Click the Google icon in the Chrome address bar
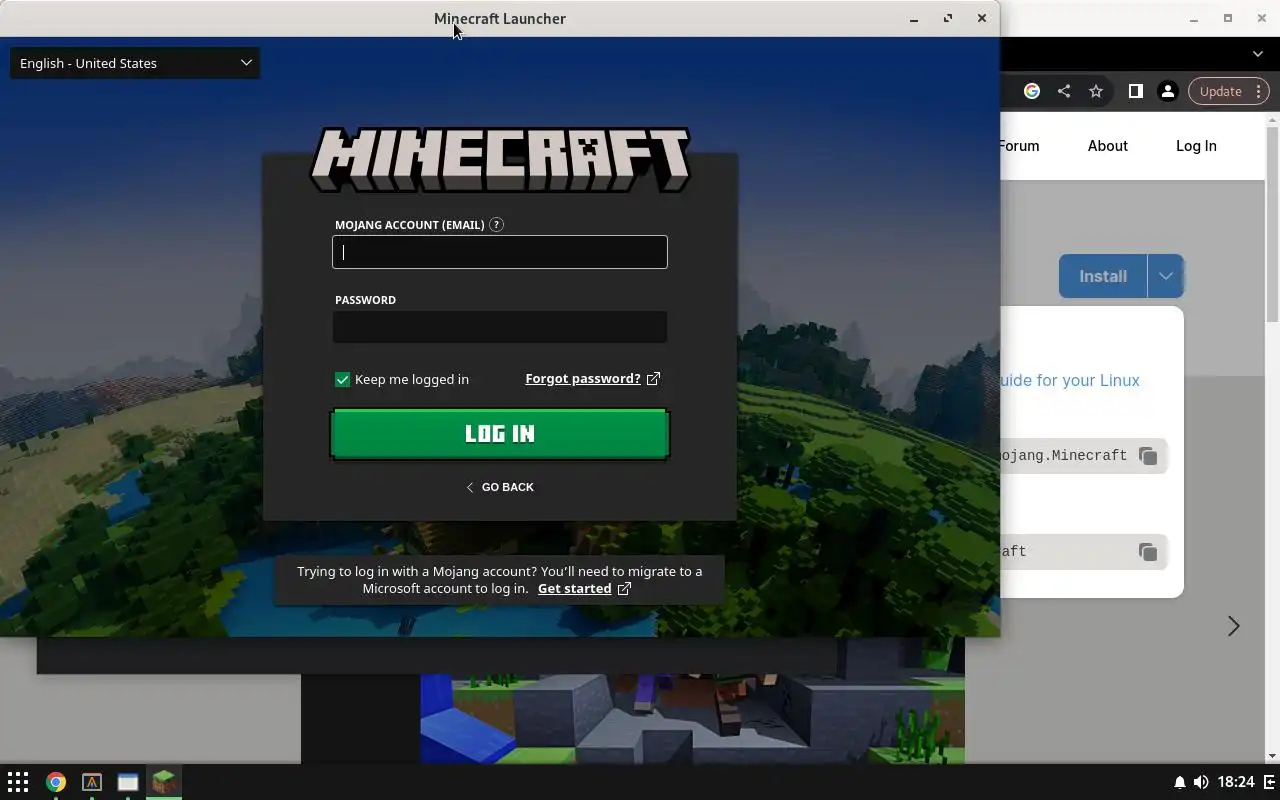The width and height of the screenshot is (1280, 800). 1032,91
